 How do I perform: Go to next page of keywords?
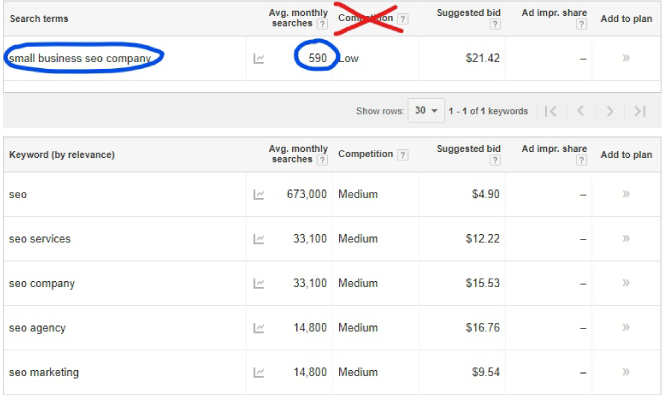(610, 111)
